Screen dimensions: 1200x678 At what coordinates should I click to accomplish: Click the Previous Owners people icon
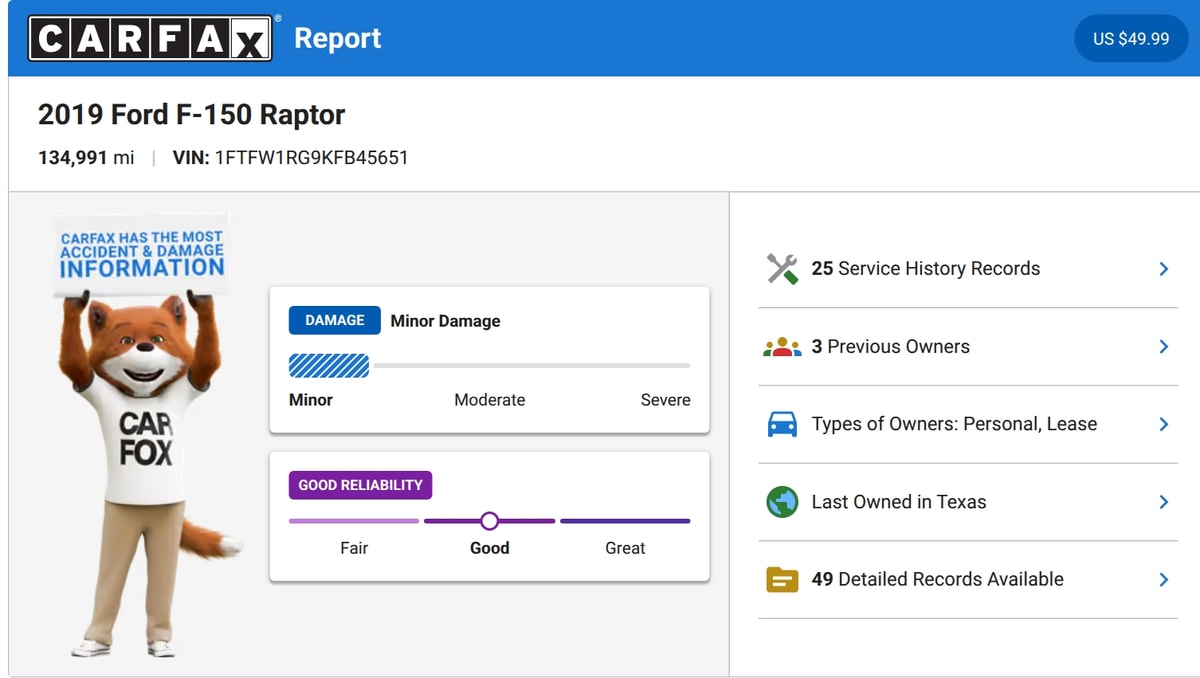782,347
